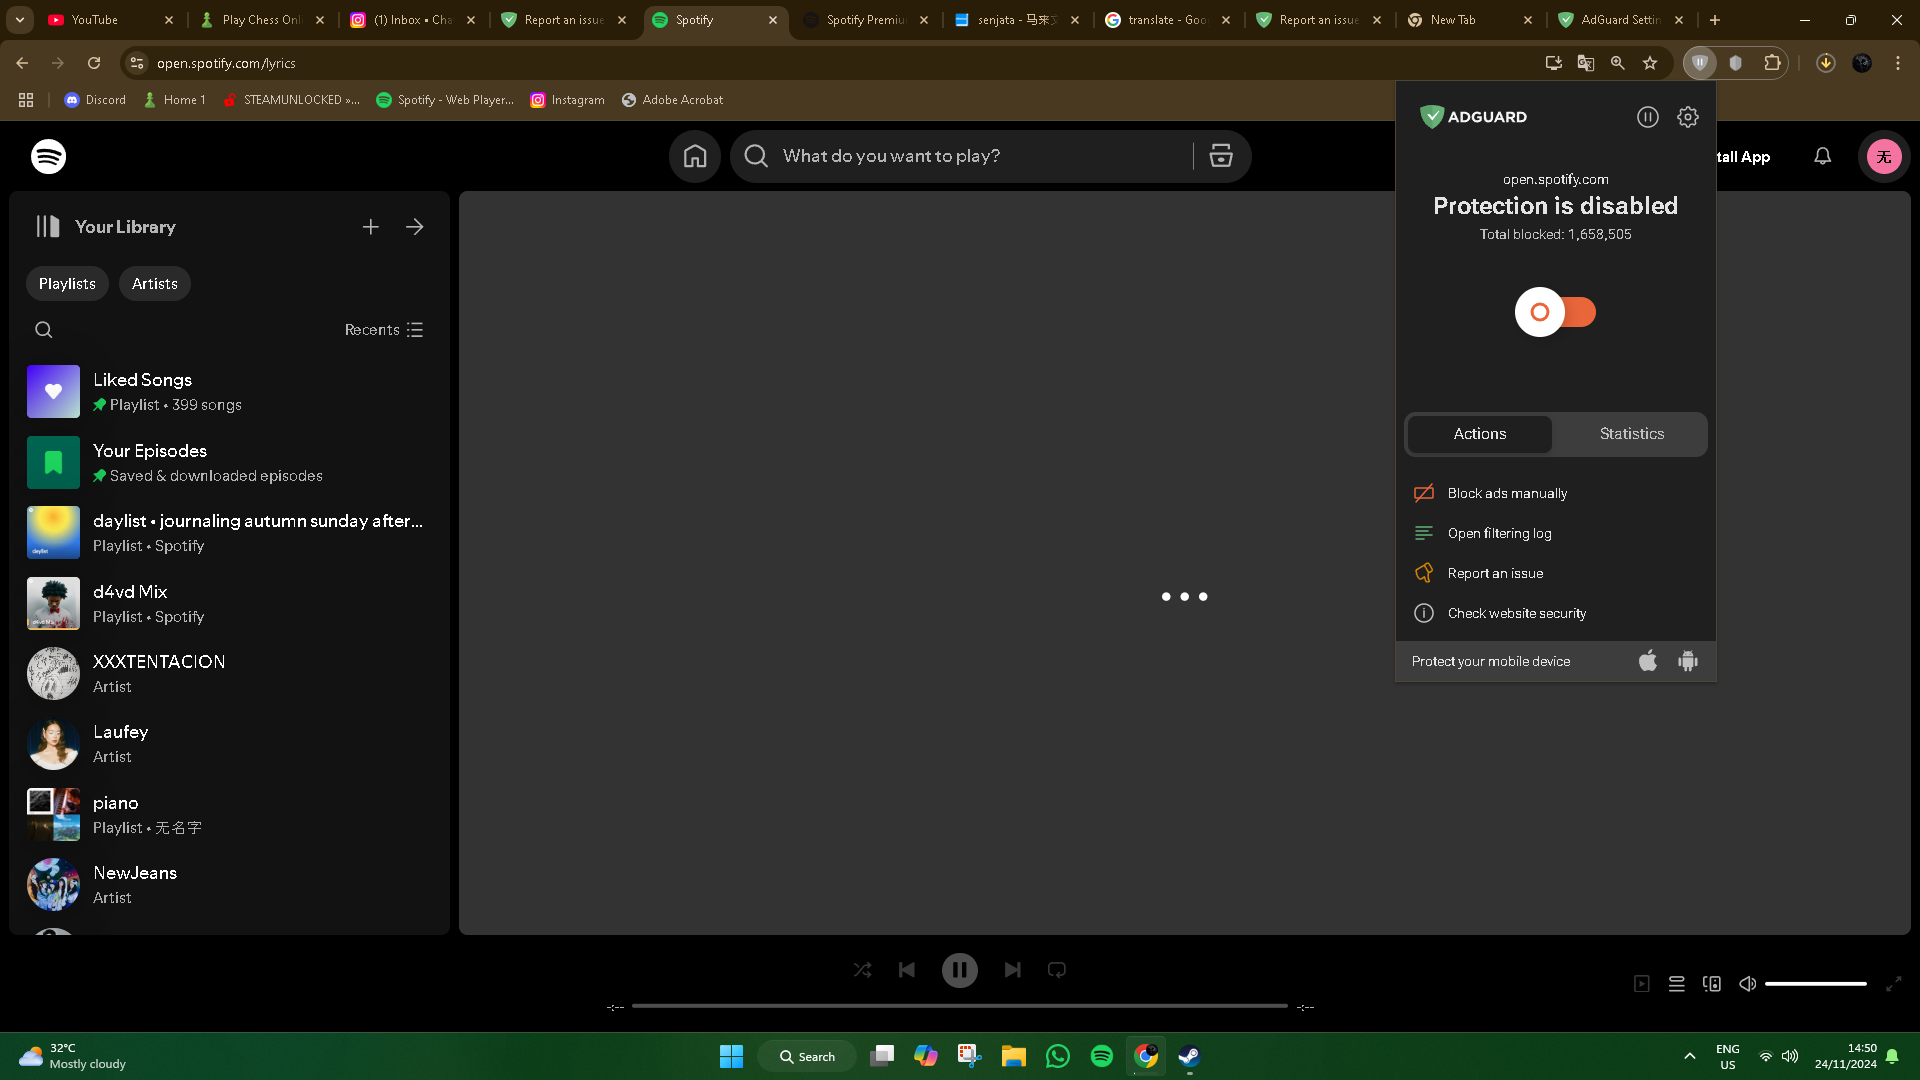Open Spotify from the taskbar
The height and width of the screenshot is (1080, 1920).
[1101, 1056]
